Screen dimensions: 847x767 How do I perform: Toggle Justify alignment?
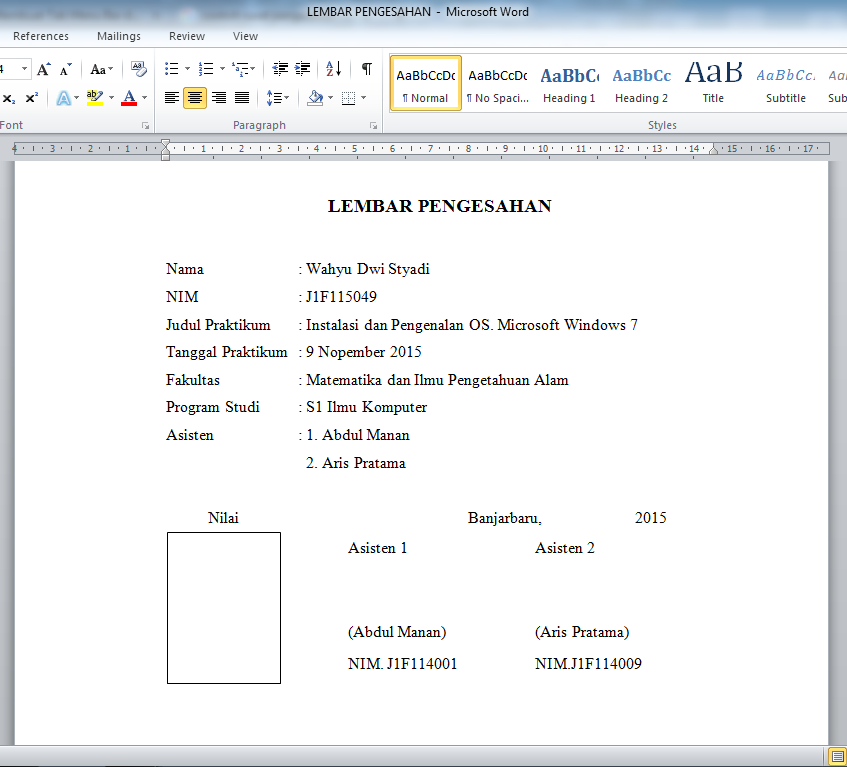pyautogui.click(x=241, y=98)
